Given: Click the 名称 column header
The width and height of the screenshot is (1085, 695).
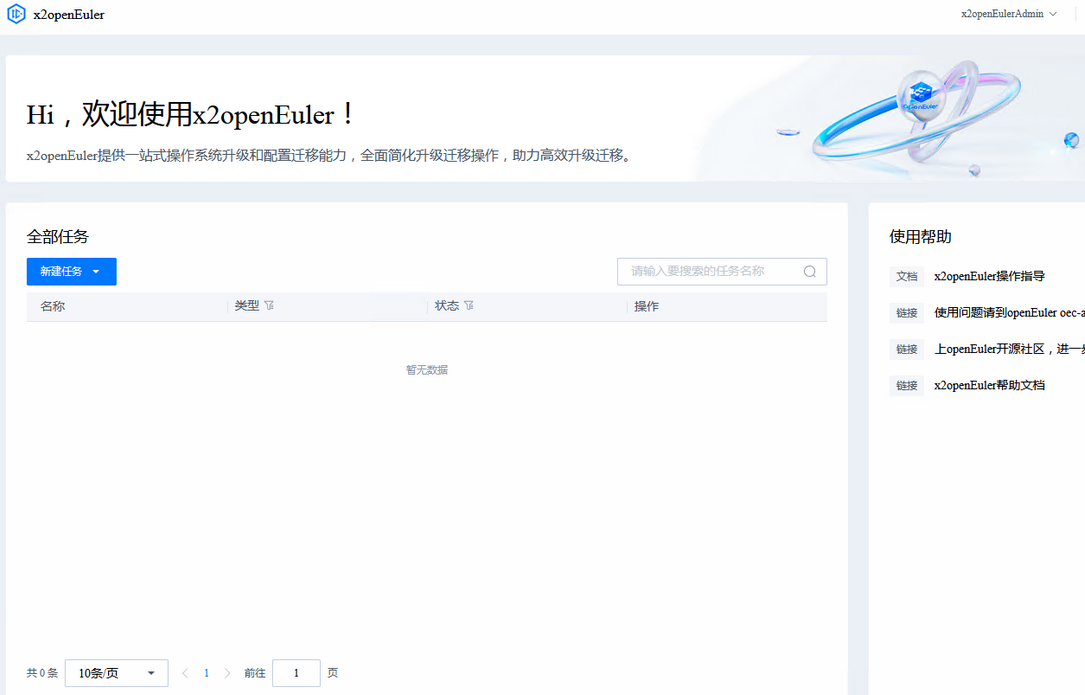Looking at the screenshot, I should point(53,306).
